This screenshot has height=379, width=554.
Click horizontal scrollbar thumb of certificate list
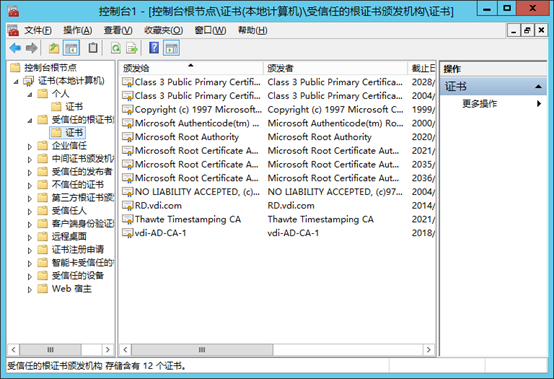tap(202, 350)
